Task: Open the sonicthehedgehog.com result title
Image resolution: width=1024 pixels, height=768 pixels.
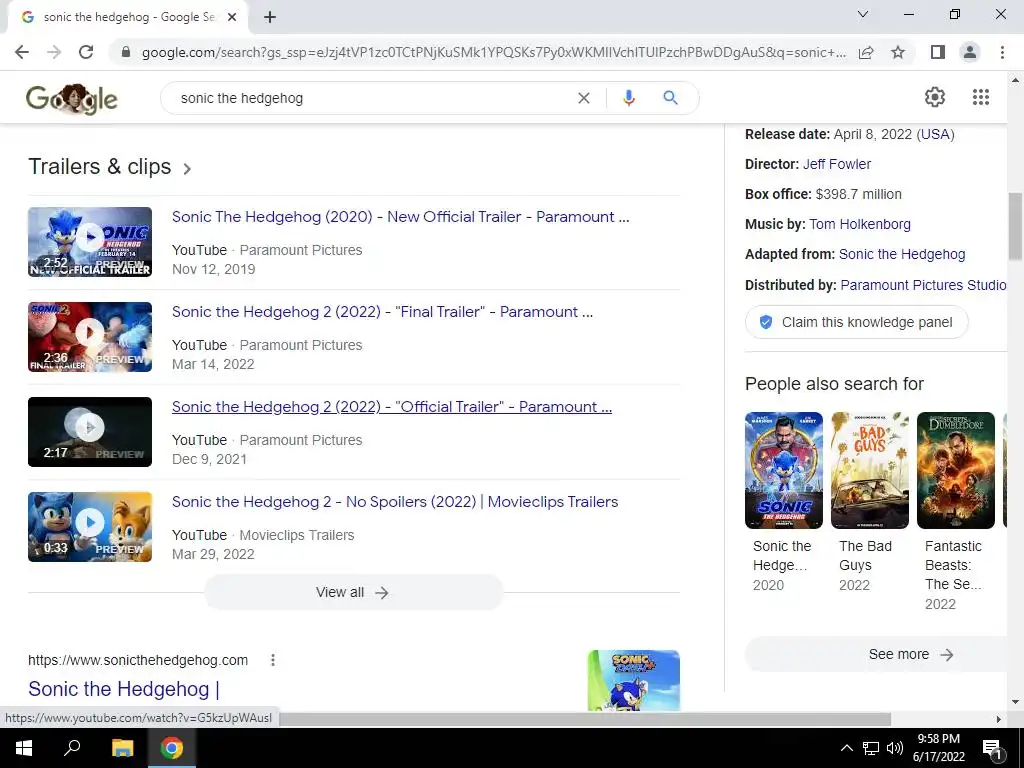Action: click(124, 689)
